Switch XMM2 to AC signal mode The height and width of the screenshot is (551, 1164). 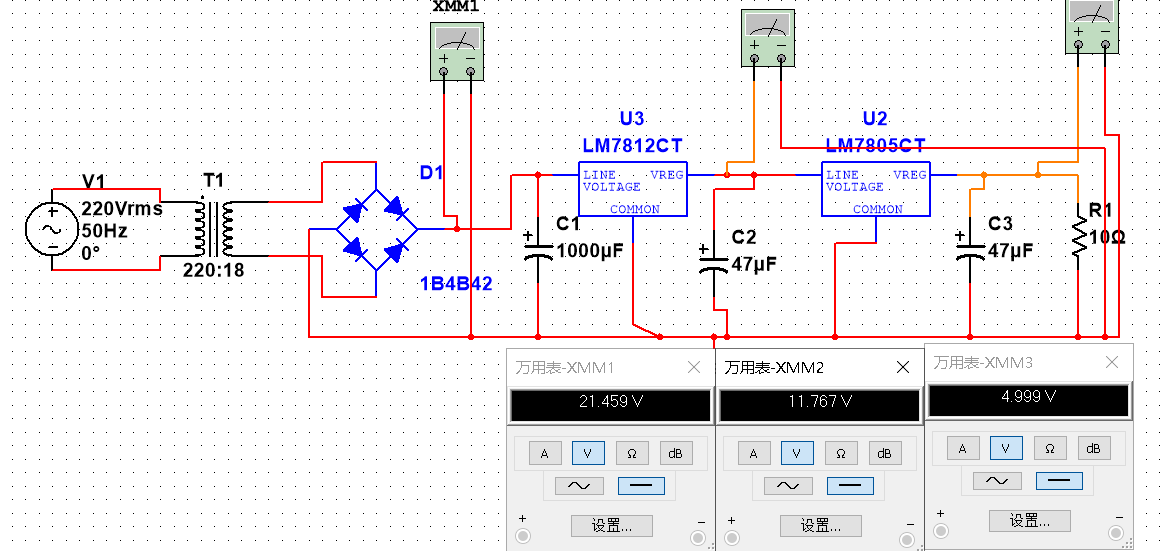(x=787, y=486)
